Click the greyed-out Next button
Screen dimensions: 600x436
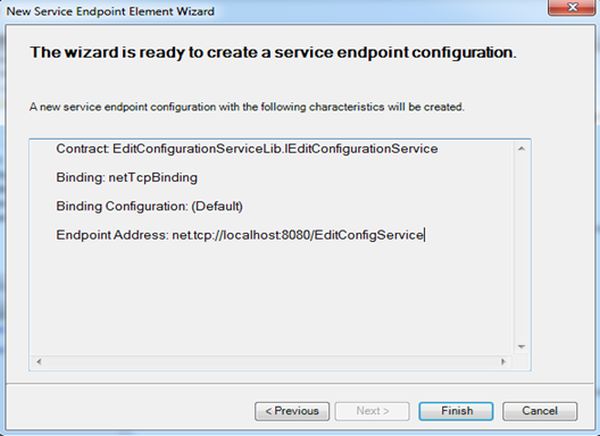coord(373,411)
